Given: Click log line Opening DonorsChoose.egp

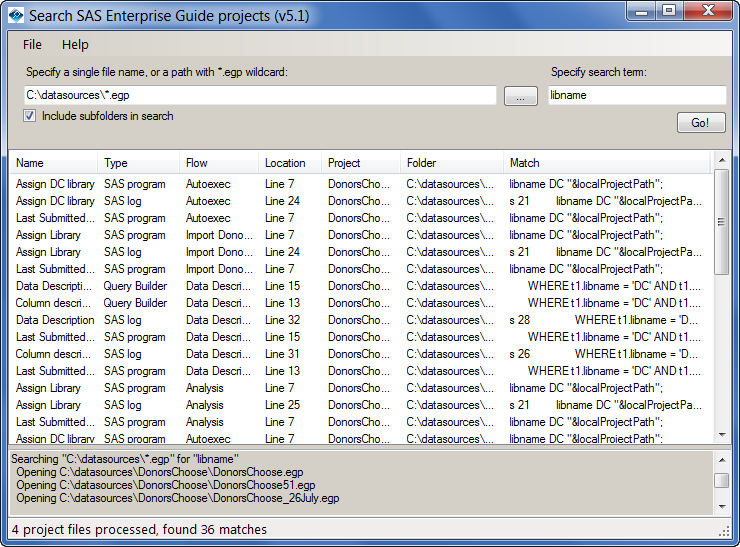Looking at the screenshot, I should point(160,472).
